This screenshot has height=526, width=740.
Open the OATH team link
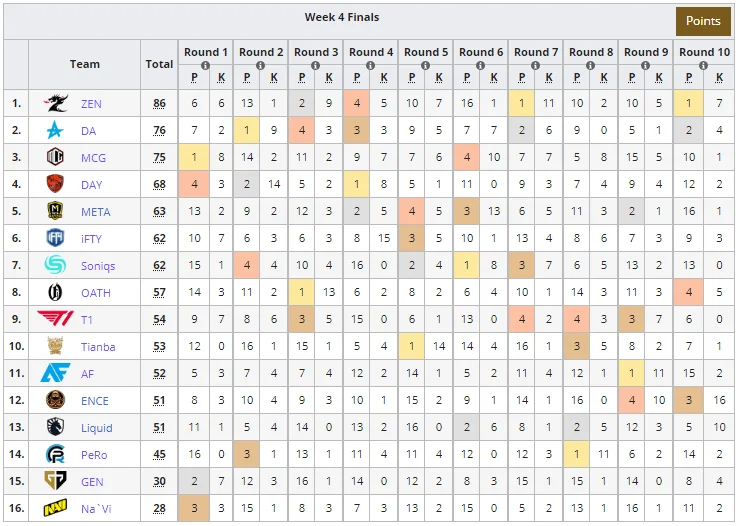coord(96,293)
